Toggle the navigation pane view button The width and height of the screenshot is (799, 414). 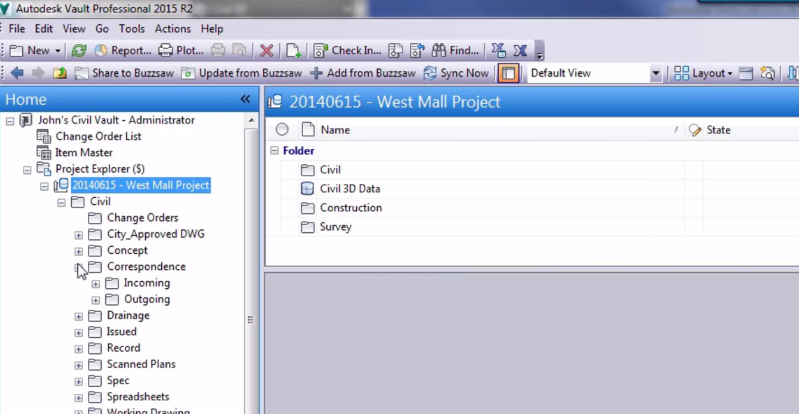click(x=508, y=73)
